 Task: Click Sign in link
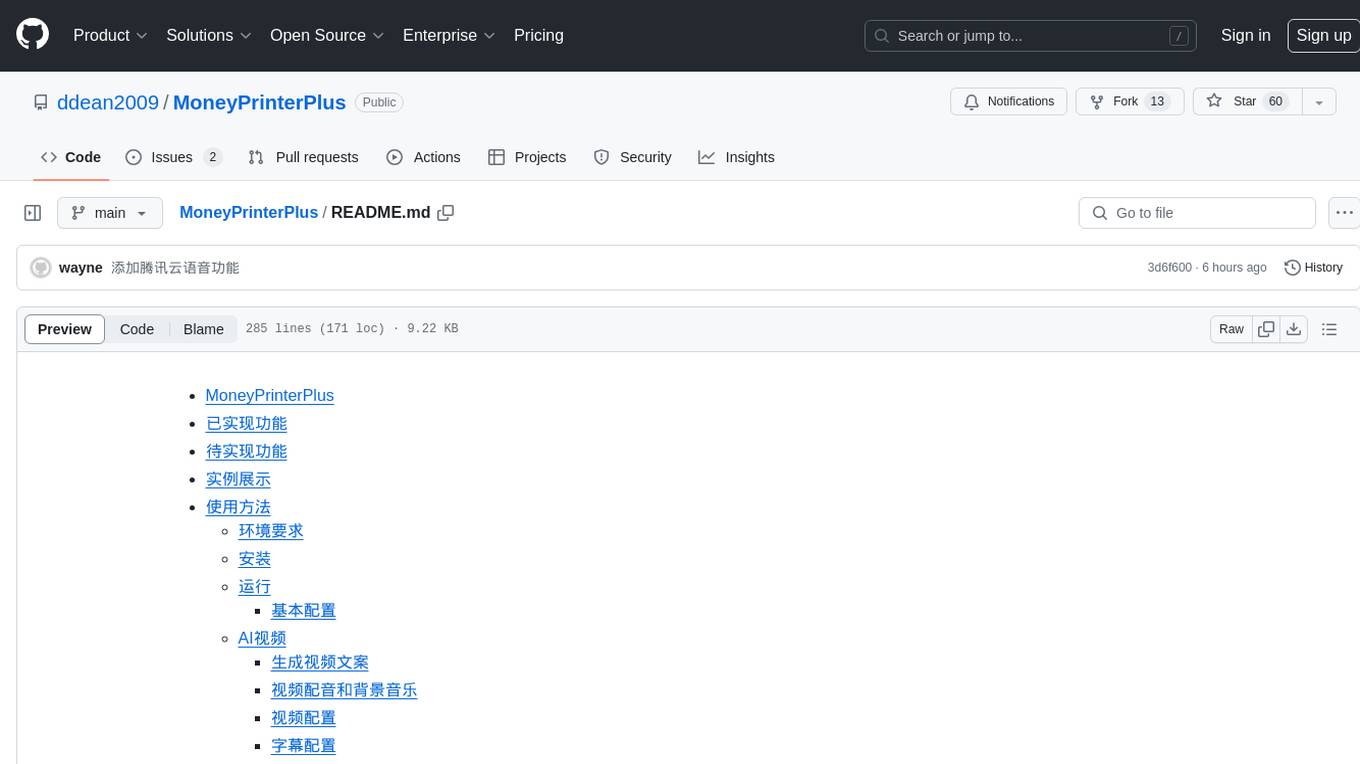tap(1246, 35)
